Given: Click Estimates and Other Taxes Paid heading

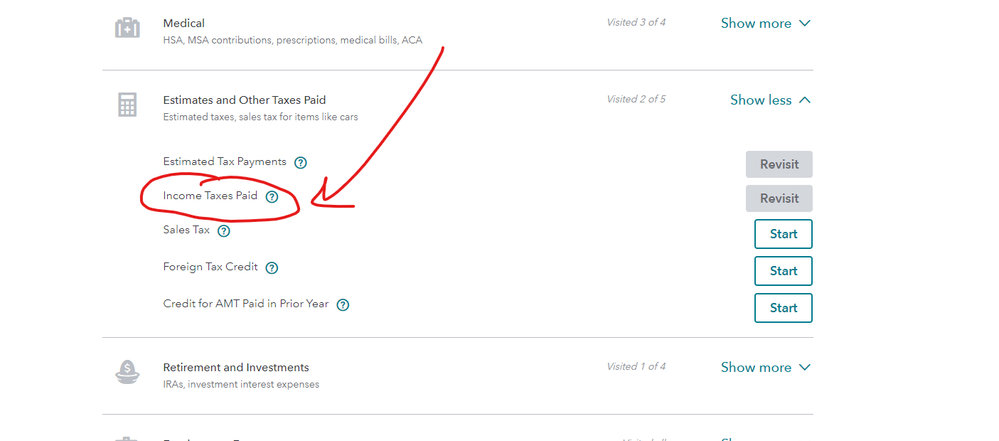Looking at the screenshot, I should (245, 100).
